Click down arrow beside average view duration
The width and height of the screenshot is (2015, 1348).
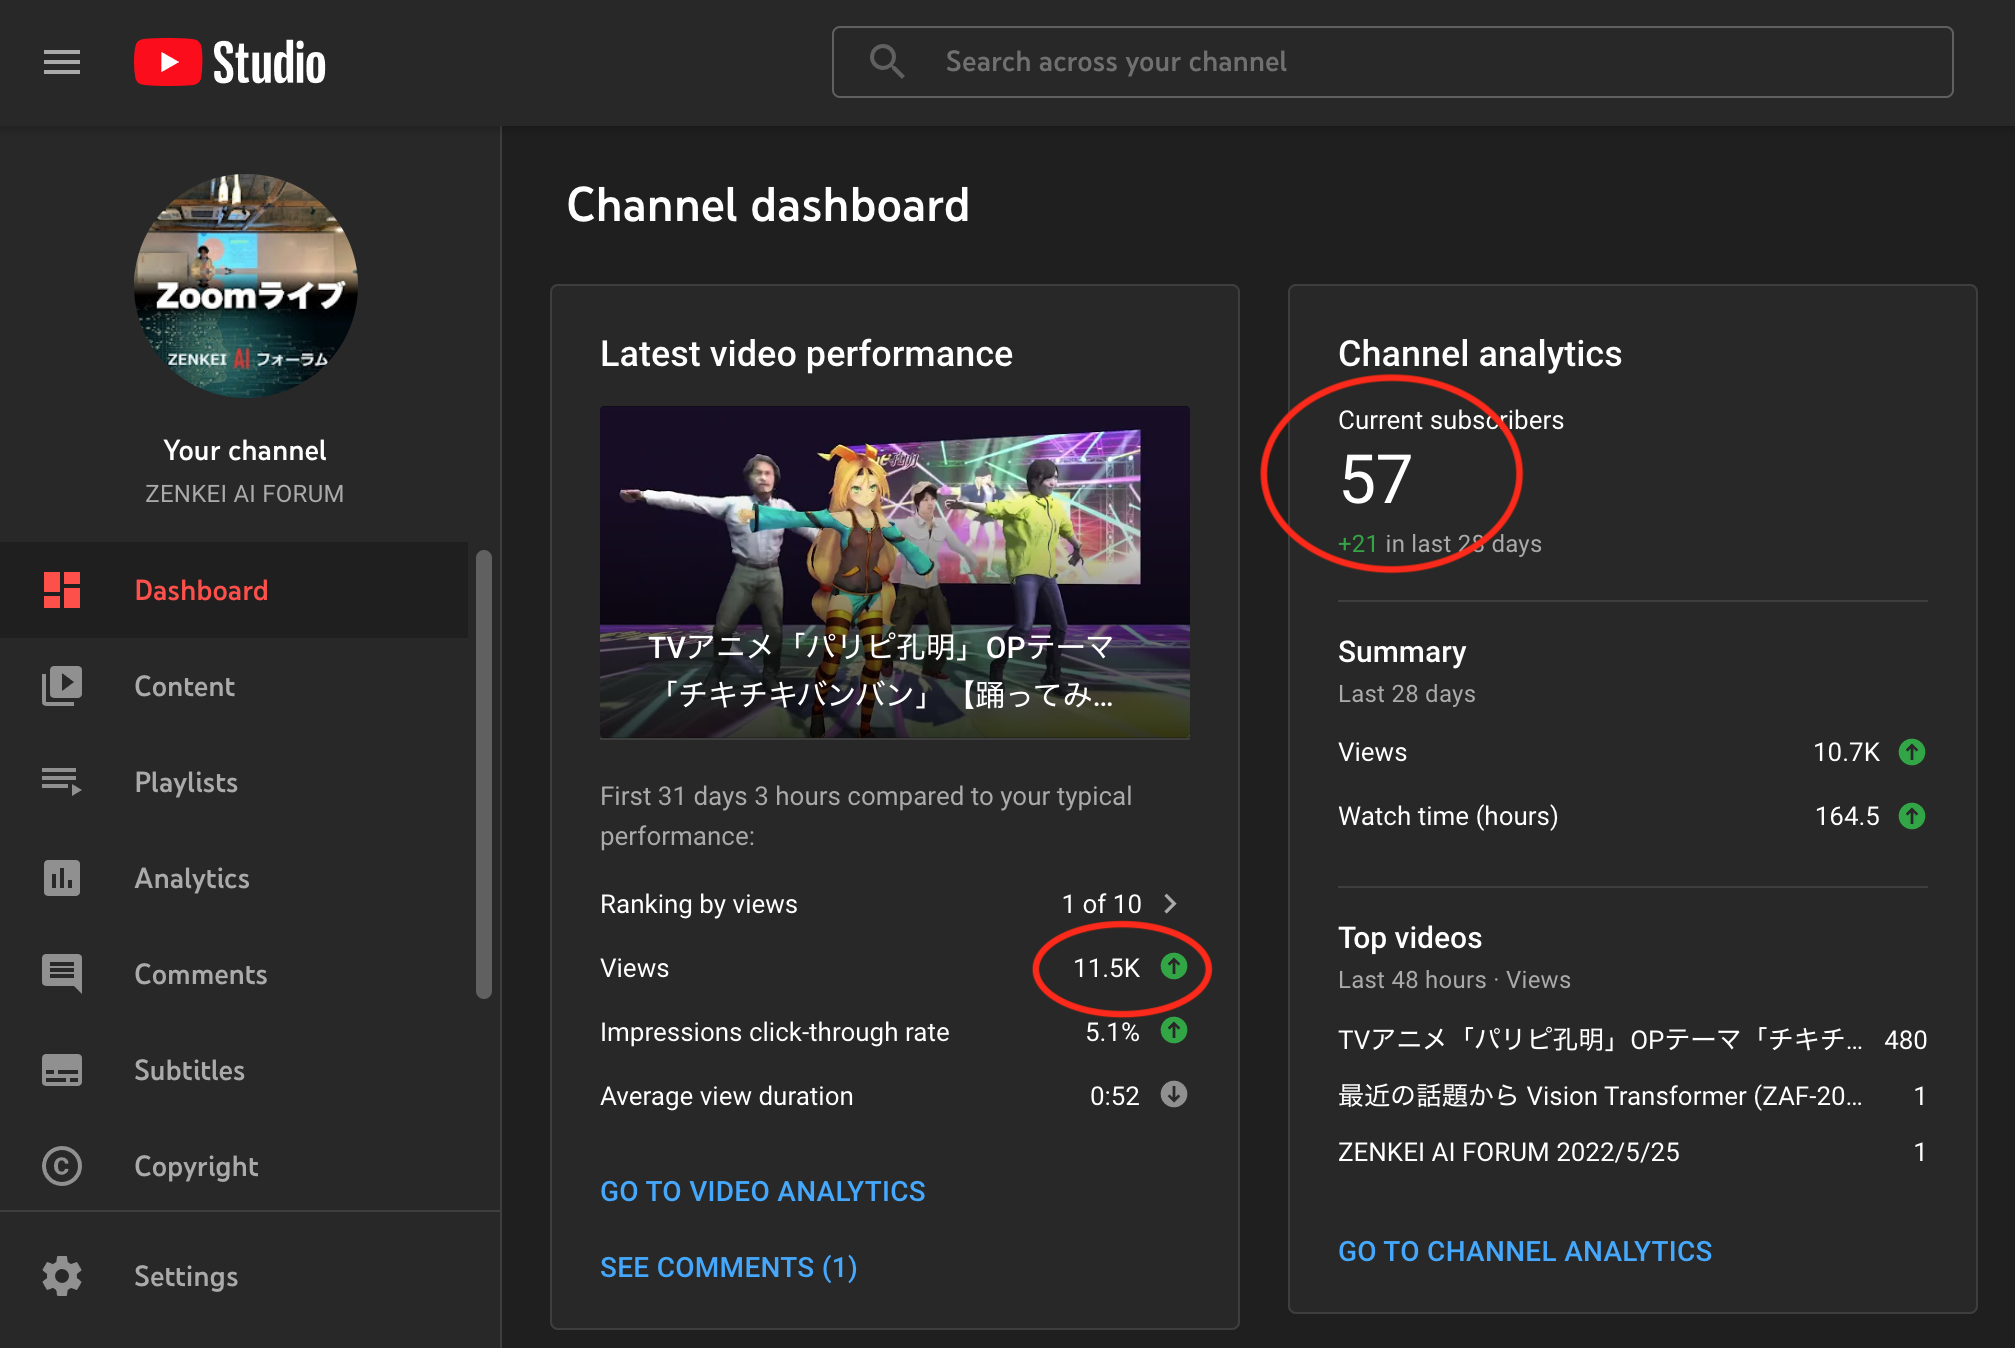pos(1173,1095)
